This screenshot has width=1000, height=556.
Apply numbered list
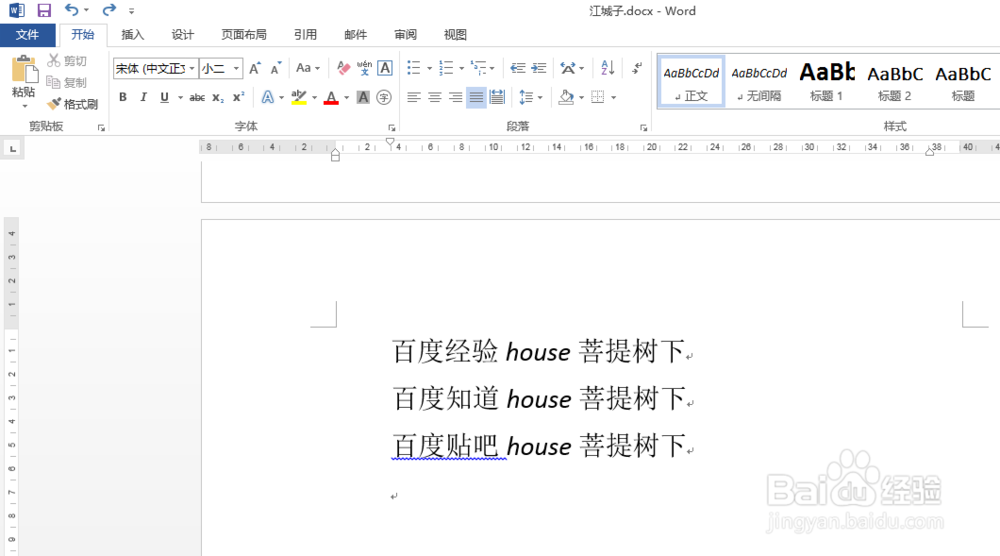446,68
